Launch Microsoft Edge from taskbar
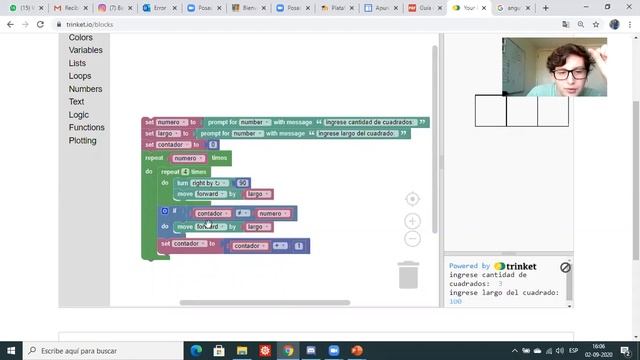The image size is (640, 360). point(196,351)
